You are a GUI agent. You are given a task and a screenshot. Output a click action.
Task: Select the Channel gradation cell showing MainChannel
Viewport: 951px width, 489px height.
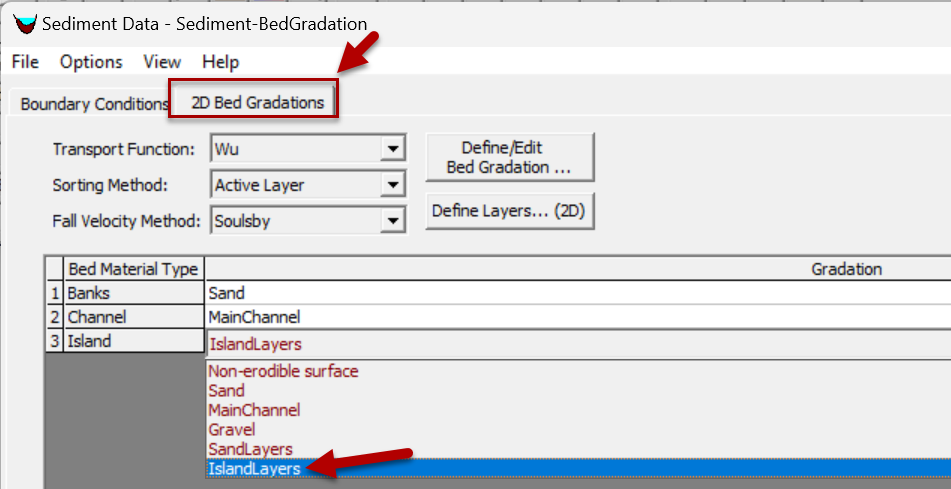578,317
